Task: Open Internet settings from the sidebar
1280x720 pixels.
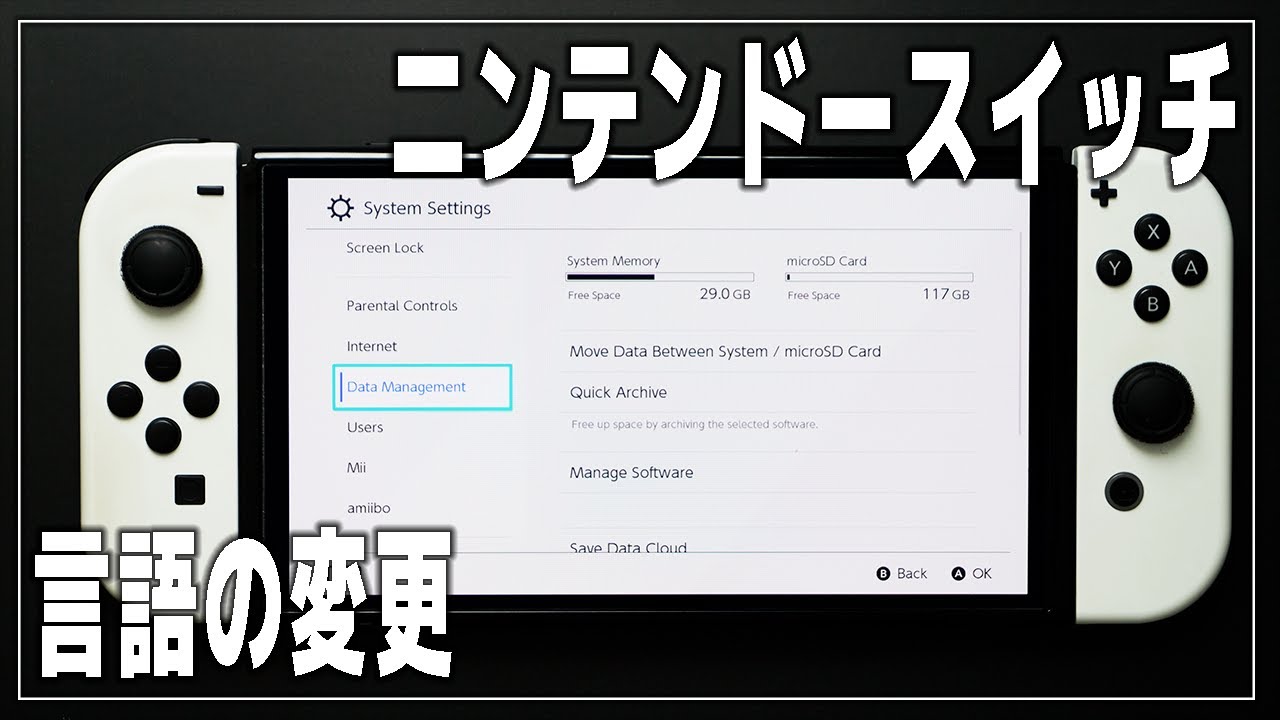Action: point(371,346)
